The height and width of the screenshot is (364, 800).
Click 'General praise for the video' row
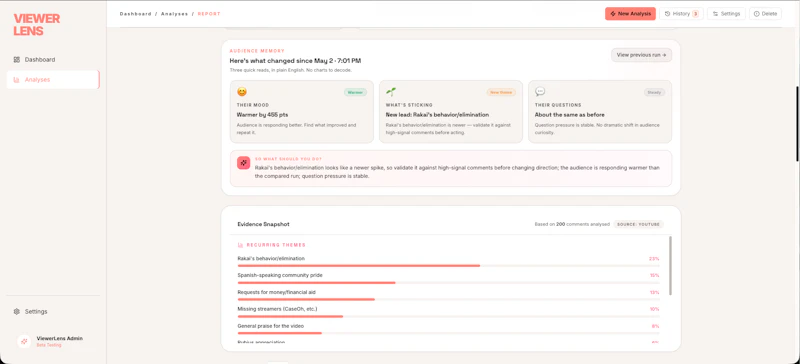pos(448,329)
